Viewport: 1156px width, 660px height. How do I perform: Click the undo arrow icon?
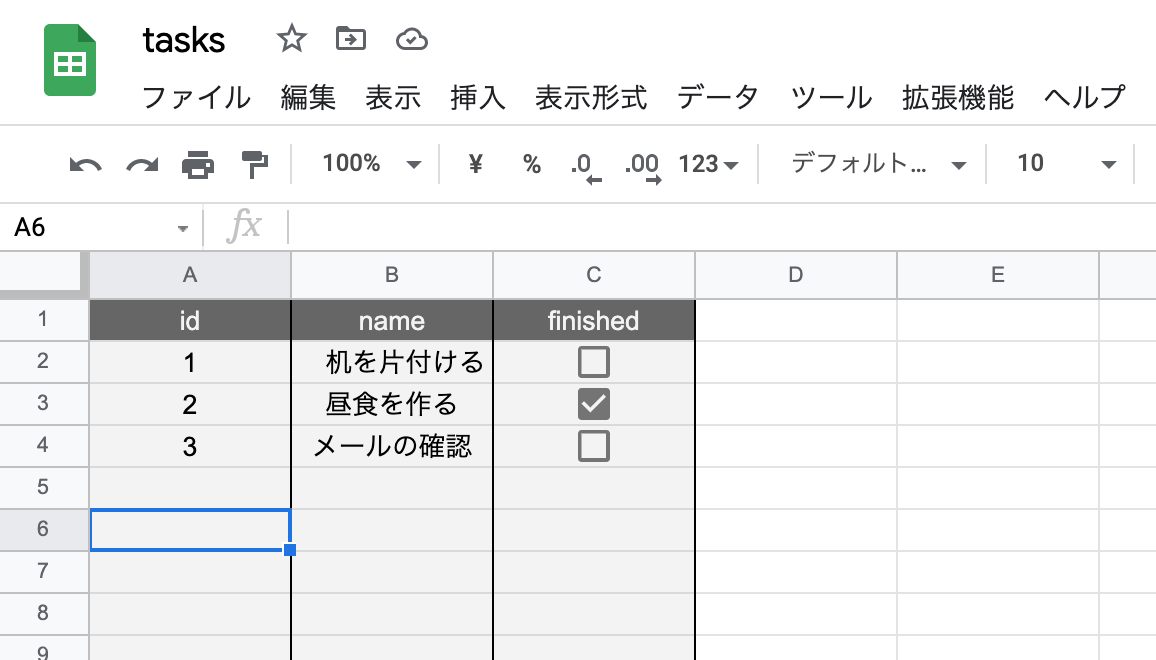click(85, 164)
